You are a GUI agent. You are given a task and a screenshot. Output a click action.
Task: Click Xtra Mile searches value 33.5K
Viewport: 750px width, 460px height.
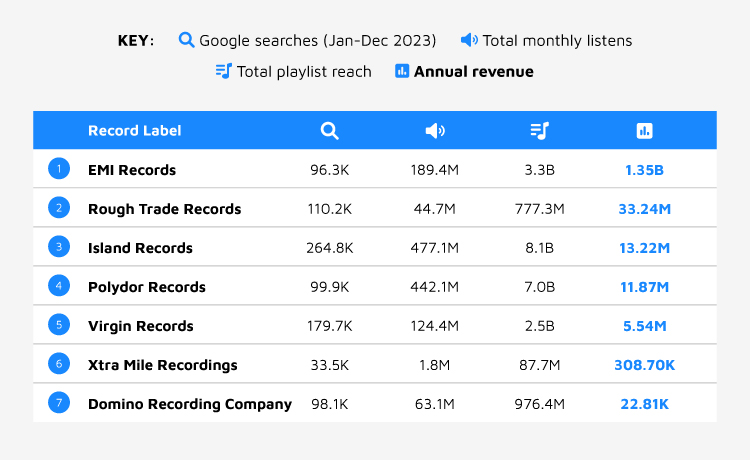pos(330,365)
